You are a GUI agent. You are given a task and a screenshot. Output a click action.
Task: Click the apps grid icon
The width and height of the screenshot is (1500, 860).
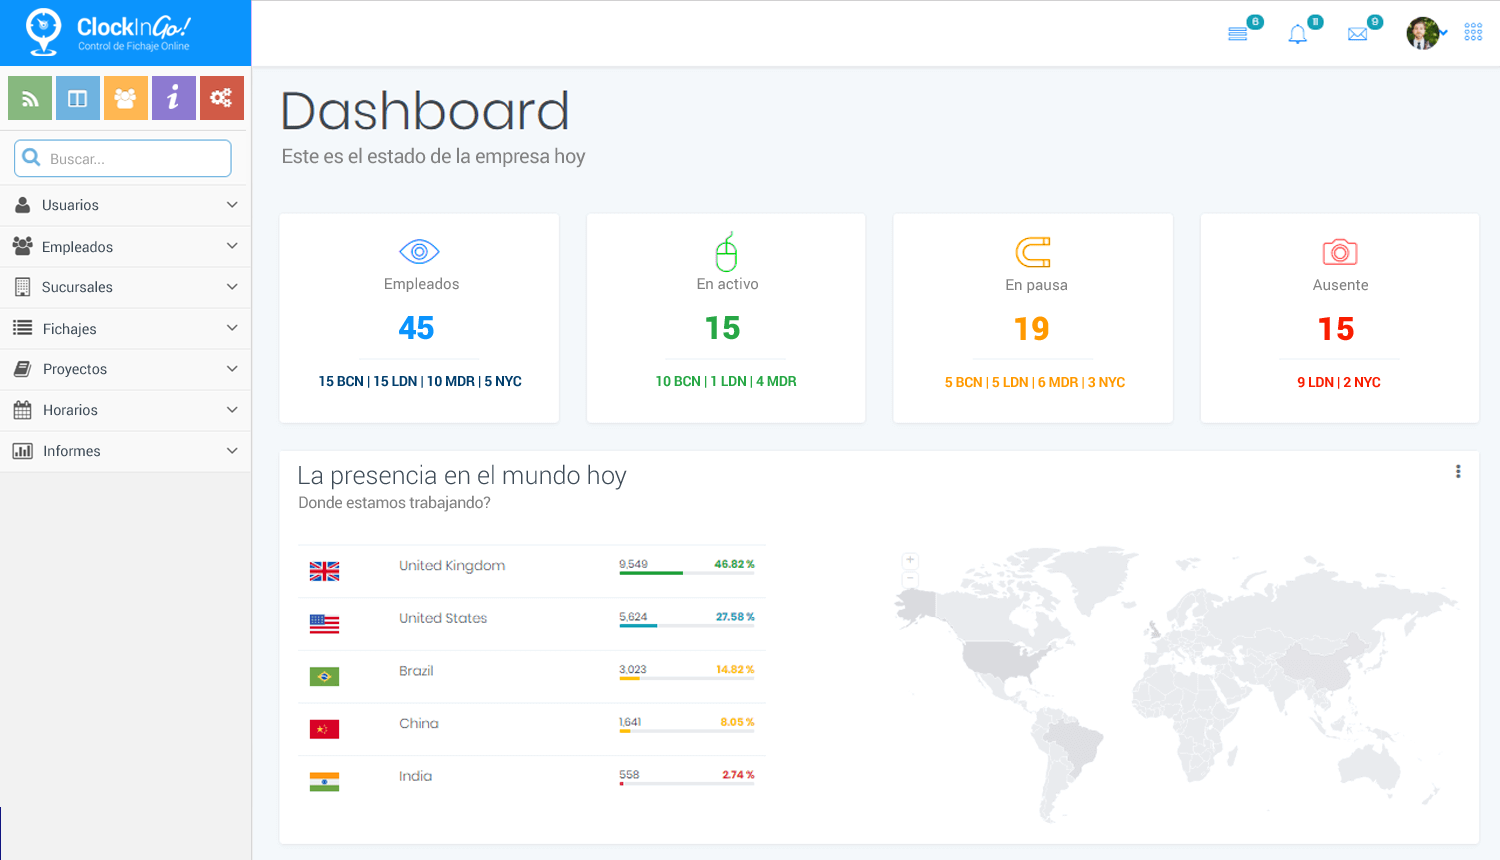pos(1473,33)
